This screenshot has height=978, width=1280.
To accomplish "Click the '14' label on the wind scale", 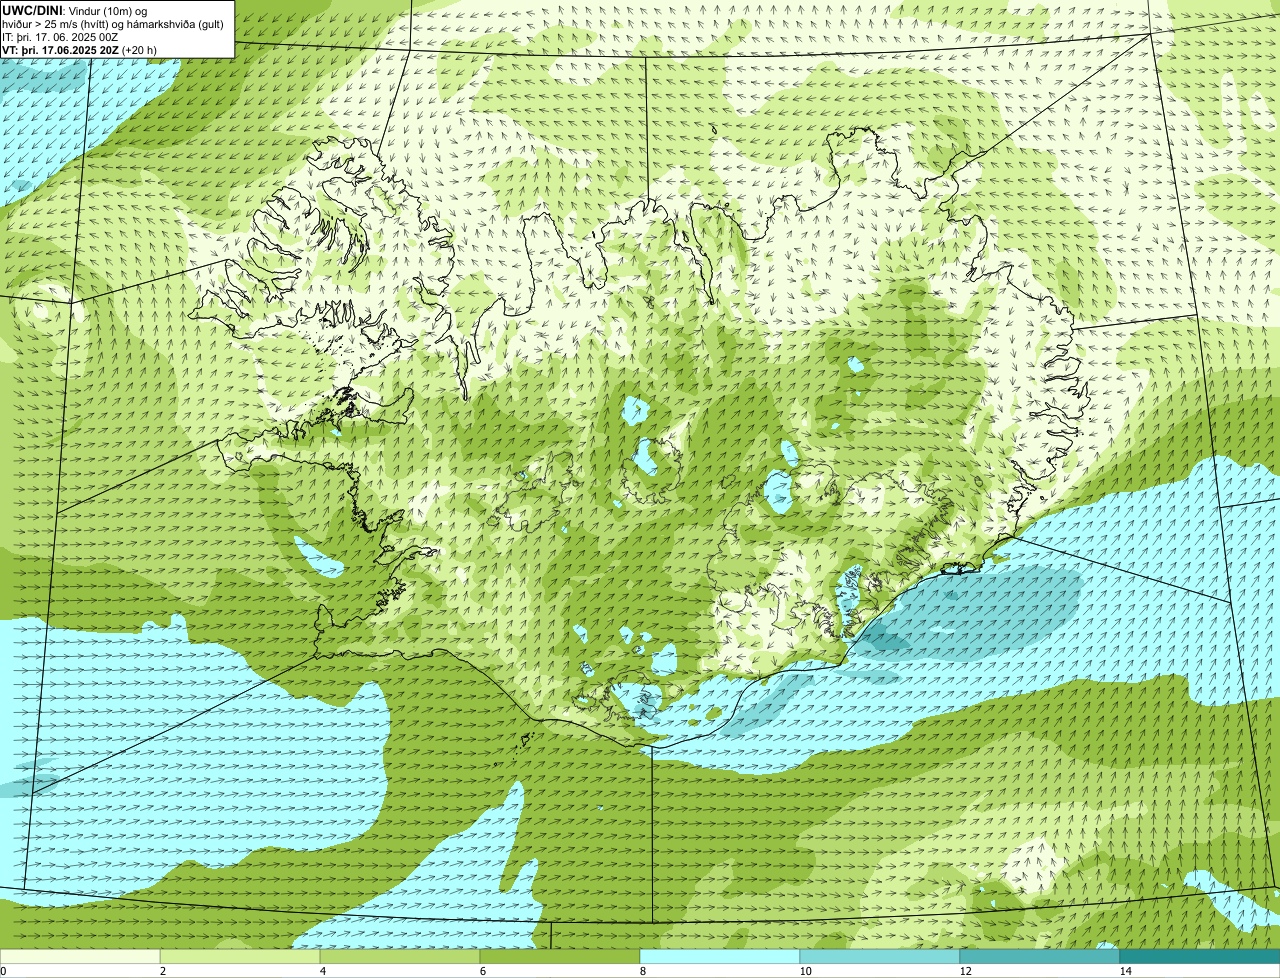I will (x=1125, y=971).
